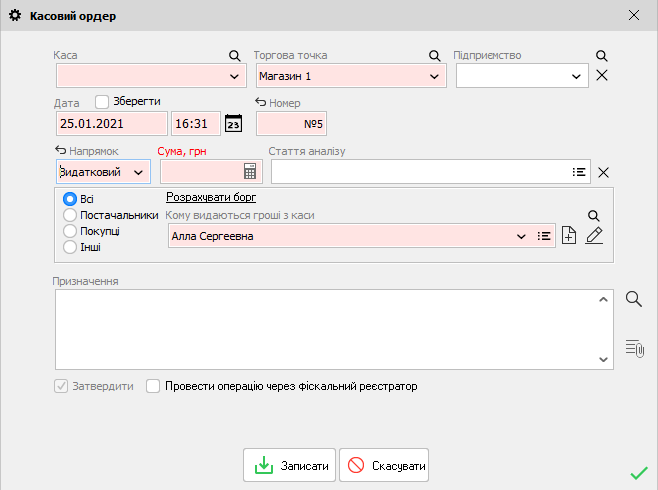This screenshot has width=658, height=490.
Task: Select the Покупці radio button
Action: pos(70,231)
